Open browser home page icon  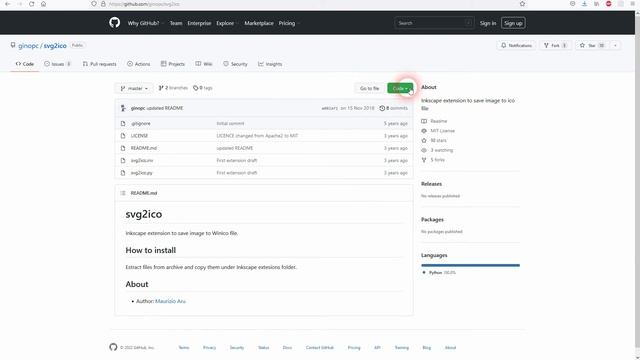tap(43, 4)
